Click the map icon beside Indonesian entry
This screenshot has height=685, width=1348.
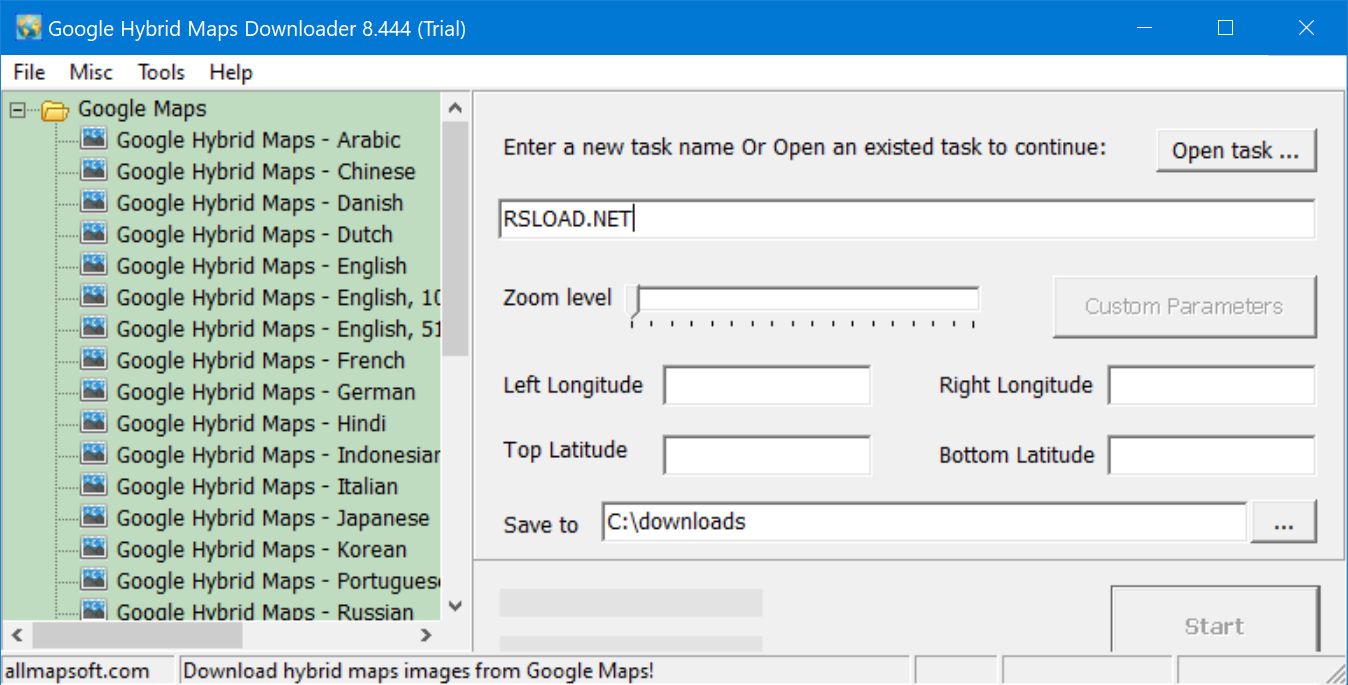click(94, 454)
